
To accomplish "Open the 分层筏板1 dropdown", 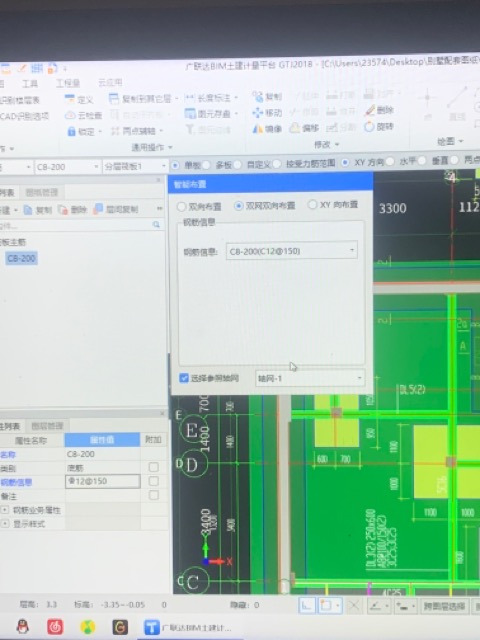I will click(x=135, y=166).
